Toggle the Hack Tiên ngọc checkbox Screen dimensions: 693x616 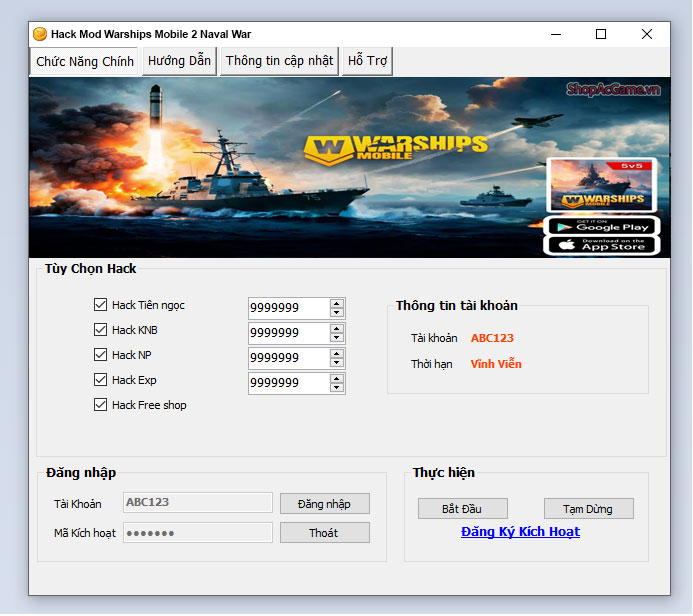[100, 304]
